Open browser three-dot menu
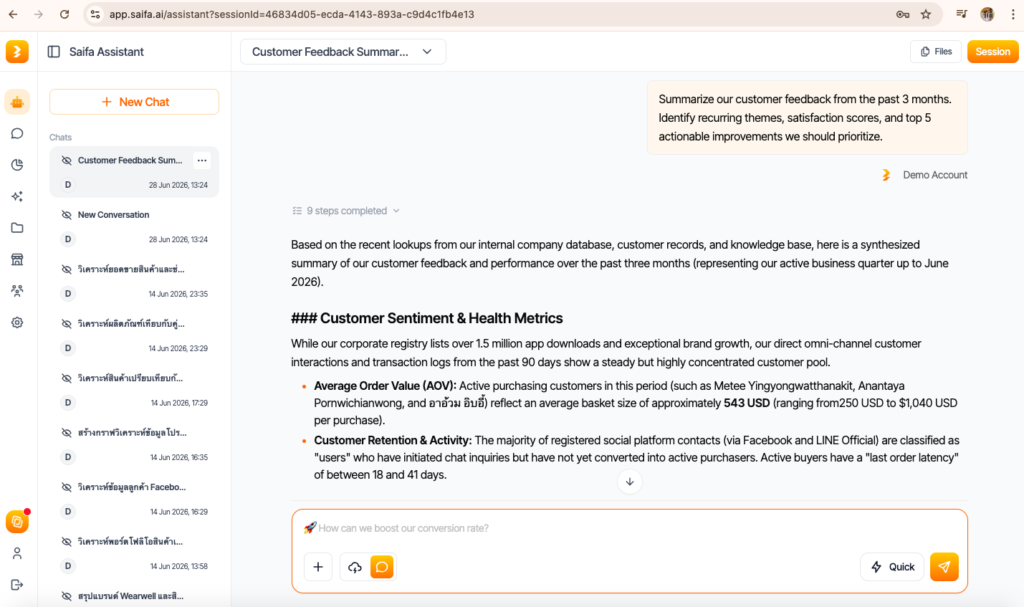Viewport: 1024px width, 607px height. pyautogui.click(x=1013, y=14)
